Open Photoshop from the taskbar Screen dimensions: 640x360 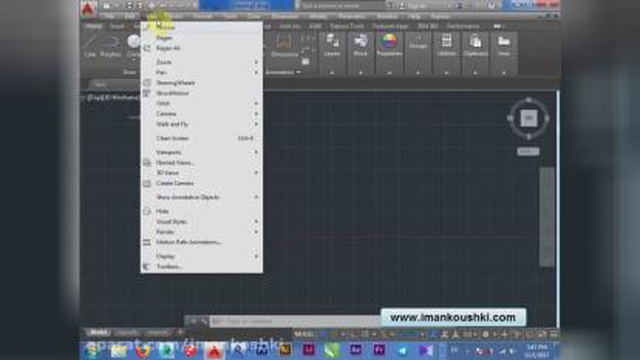[x=262, y=350]
